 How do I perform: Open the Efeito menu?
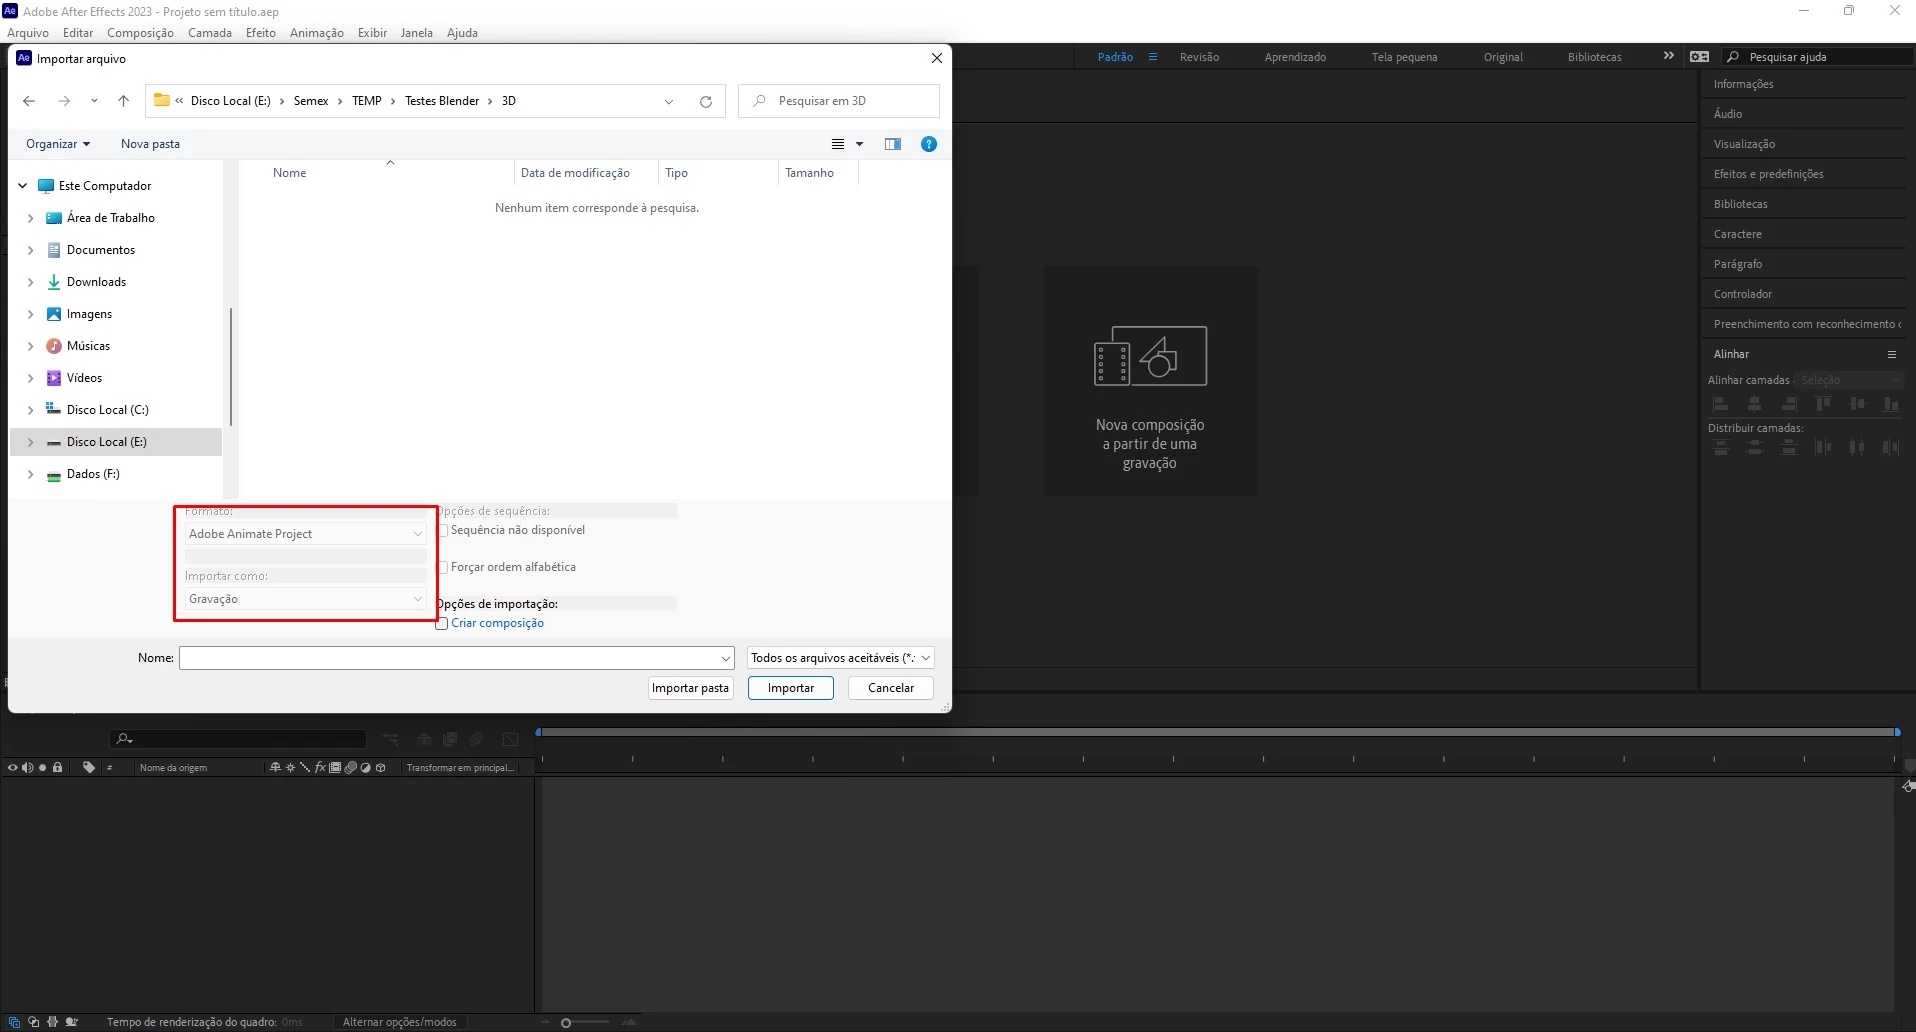(261, 33)
